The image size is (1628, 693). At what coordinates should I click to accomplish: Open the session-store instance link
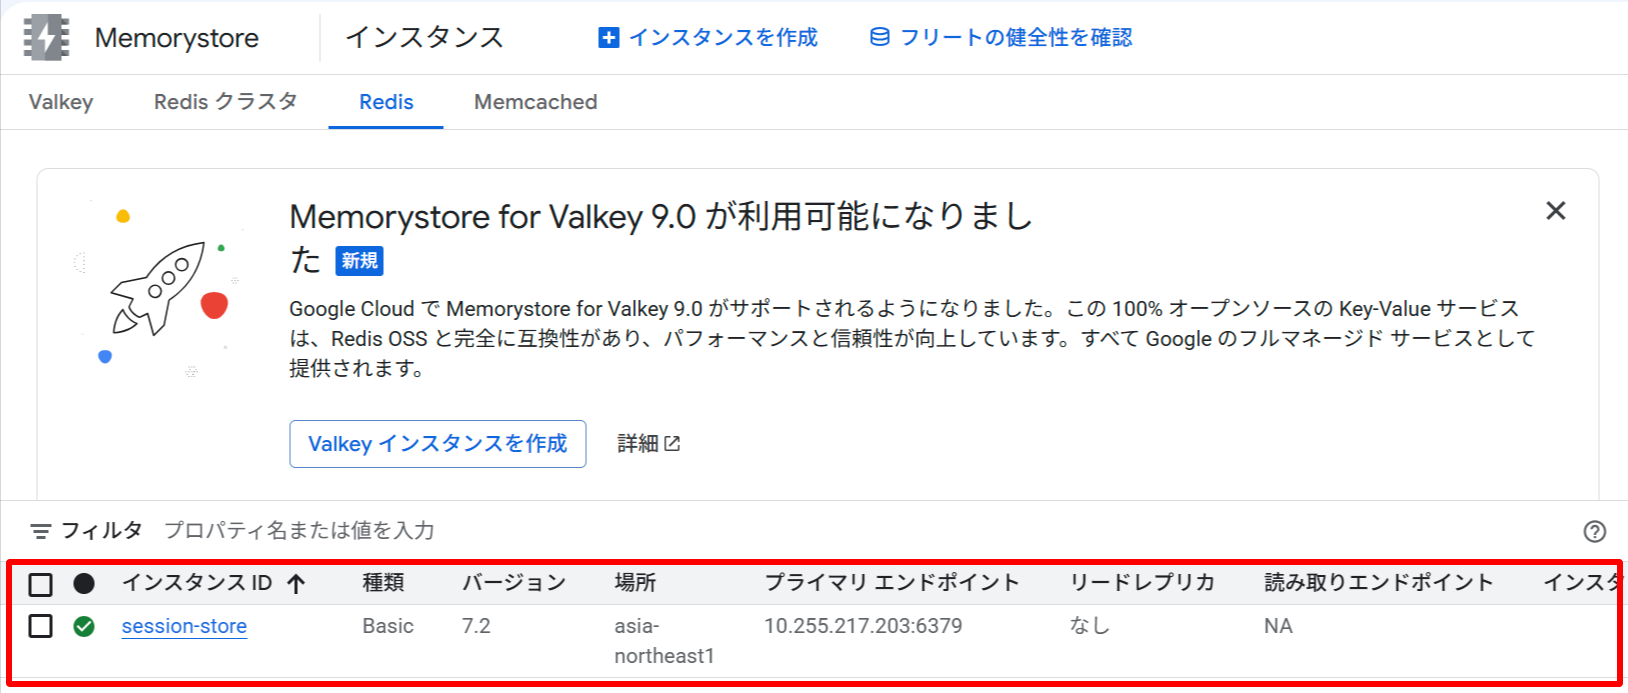pyautogui.click(x=184, y=626)
